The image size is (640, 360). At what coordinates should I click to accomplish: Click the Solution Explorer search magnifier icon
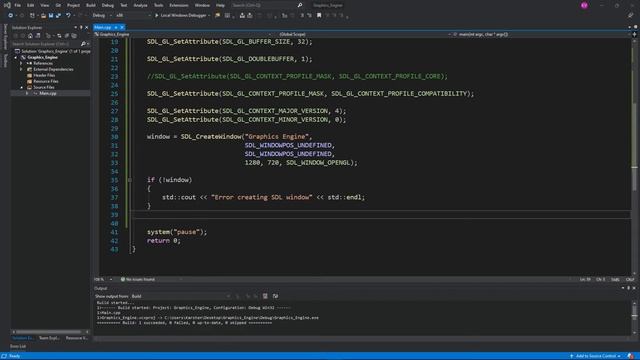point(83,44)
